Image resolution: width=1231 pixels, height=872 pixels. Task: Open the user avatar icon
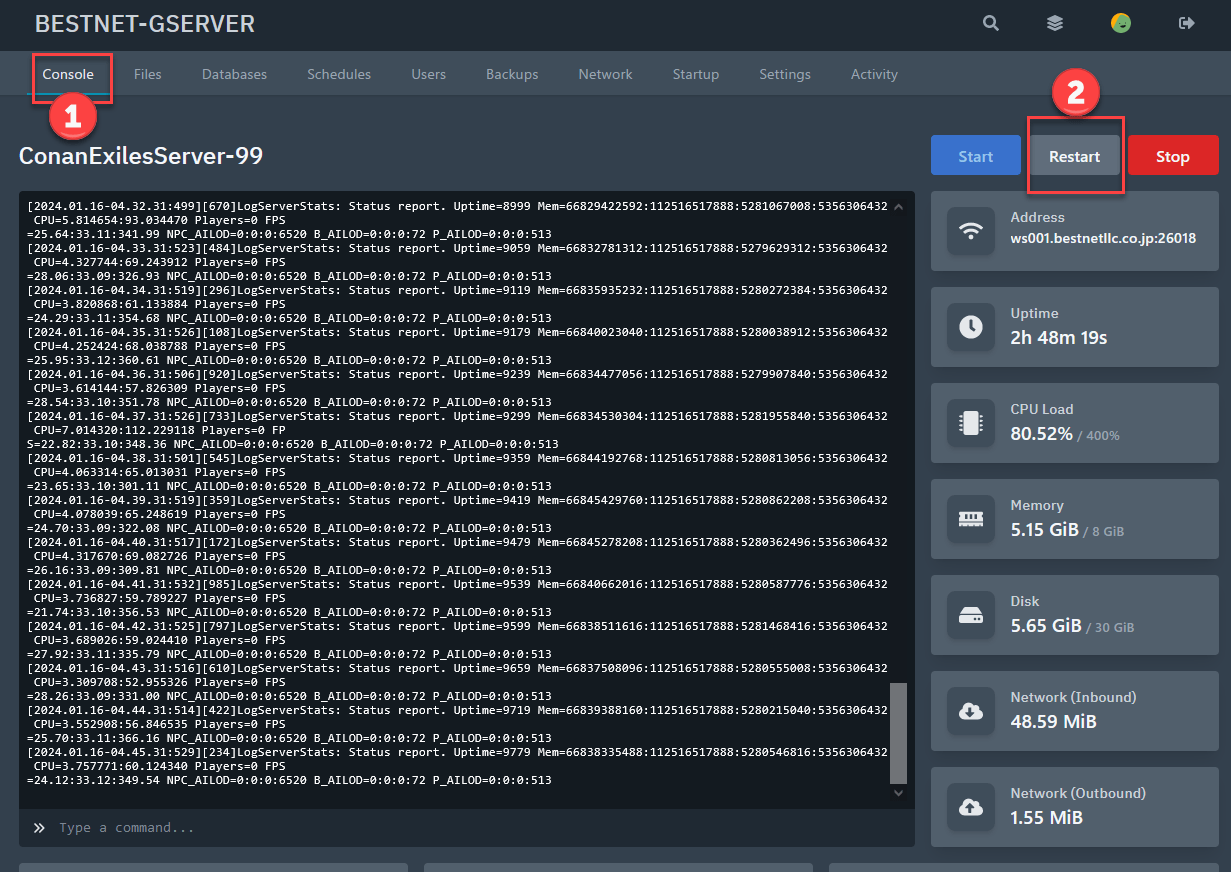(x=1121, y=23)
